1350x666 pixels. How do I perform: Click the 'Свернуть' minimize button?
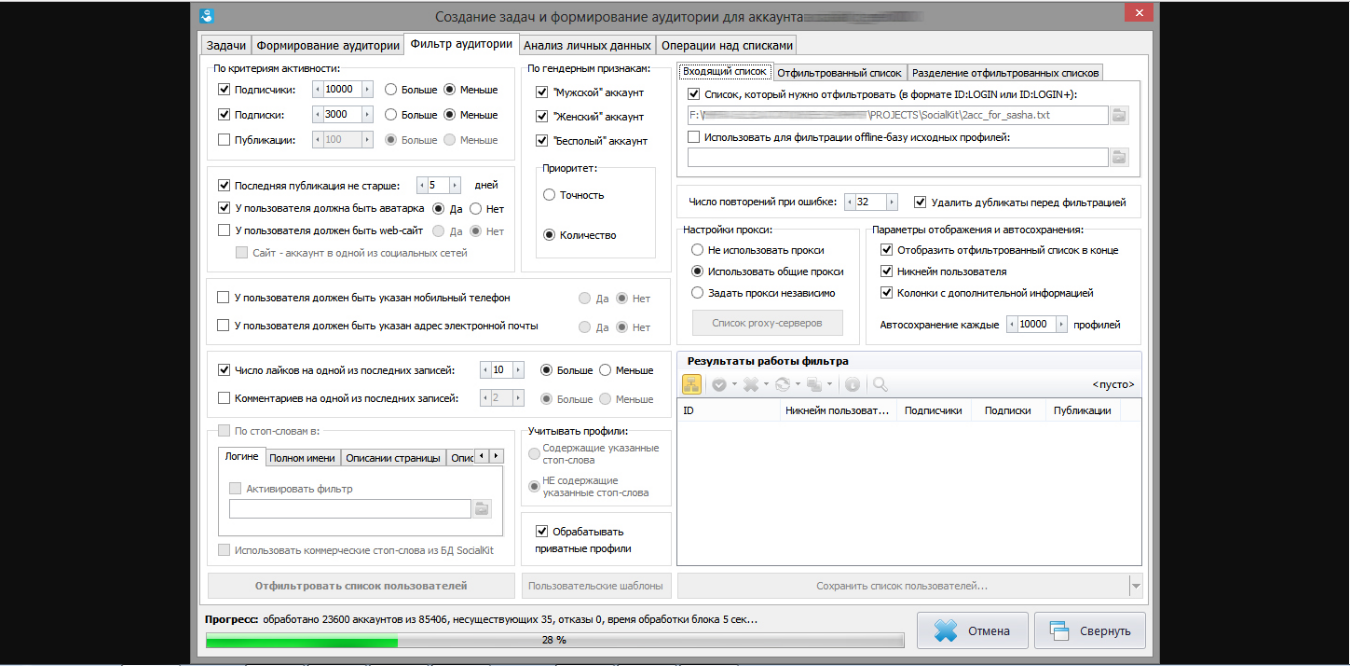click(1090, 631)
